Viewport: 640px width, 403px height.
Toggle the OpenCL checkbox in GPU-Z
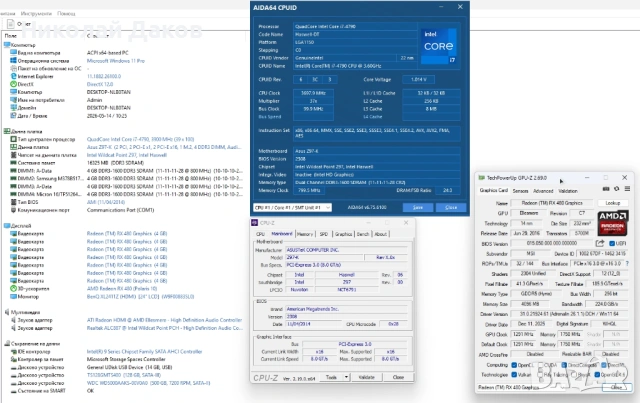coord(514,365)
